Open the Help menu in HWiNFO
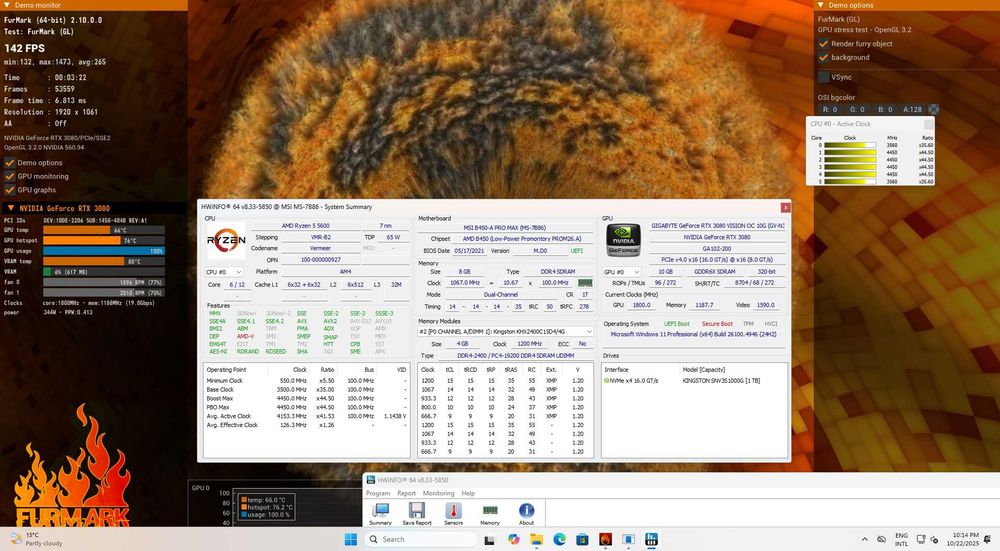The width and height of the screenshot is (1000, 551). coord(468,493)
